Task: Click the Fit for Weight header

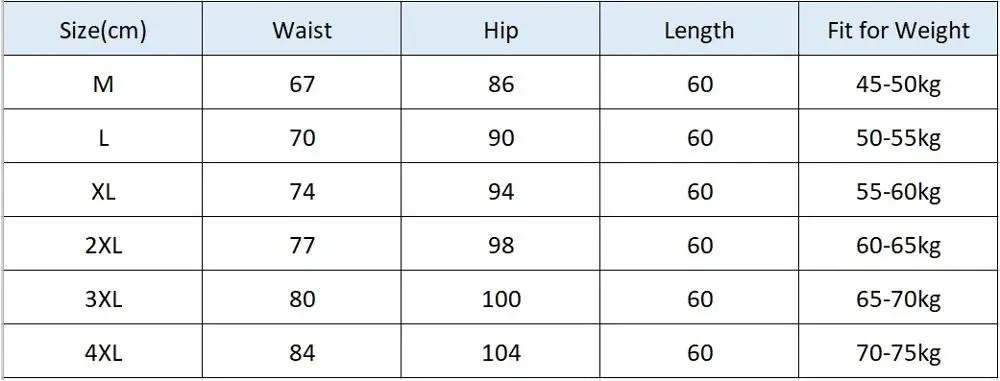Action: [898, 31]
